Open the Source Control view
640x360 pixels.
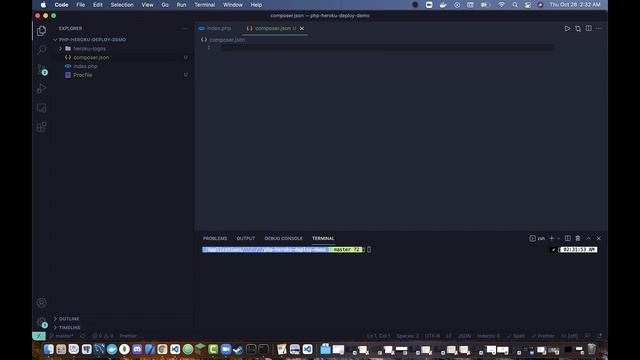41,69
